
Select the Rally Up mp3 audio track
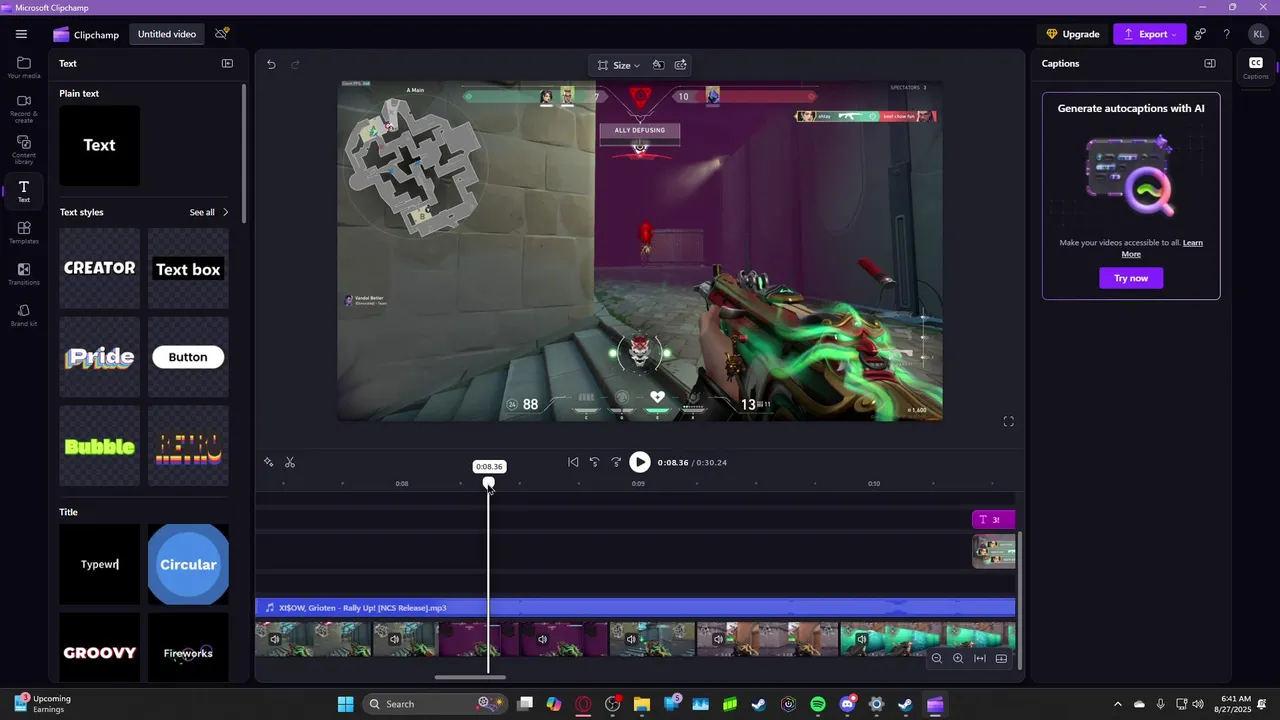pos(636,607)
